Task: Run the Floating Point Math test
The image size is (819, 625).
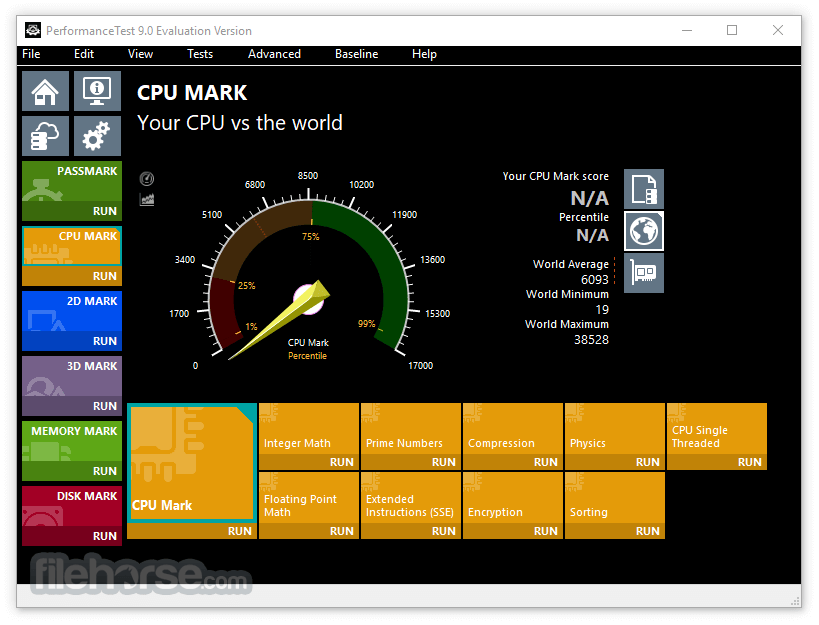Action: pyautogui.click(x=309, y=531)
